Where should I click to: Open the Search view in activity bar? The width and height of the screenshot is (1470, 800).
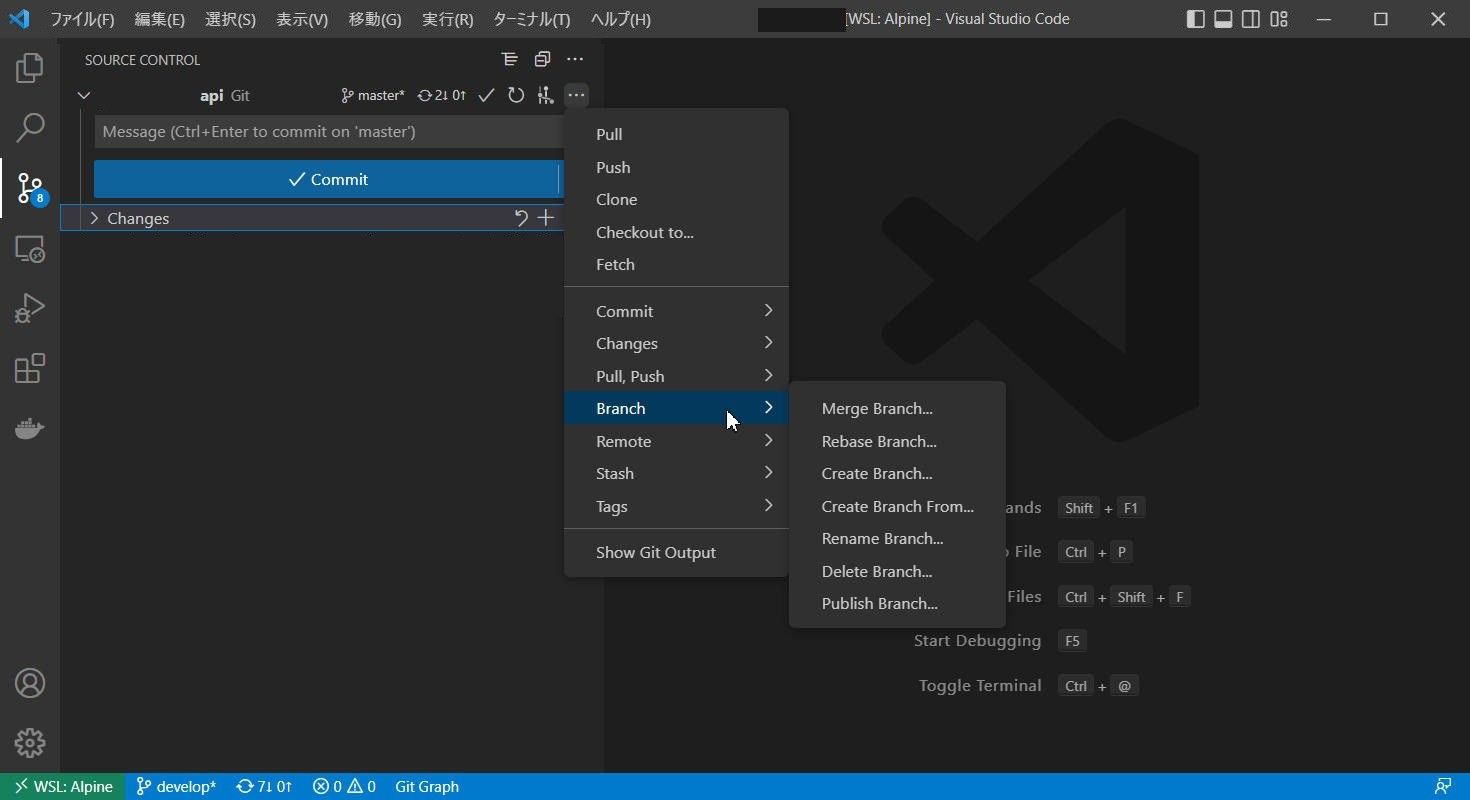(30, 128)
